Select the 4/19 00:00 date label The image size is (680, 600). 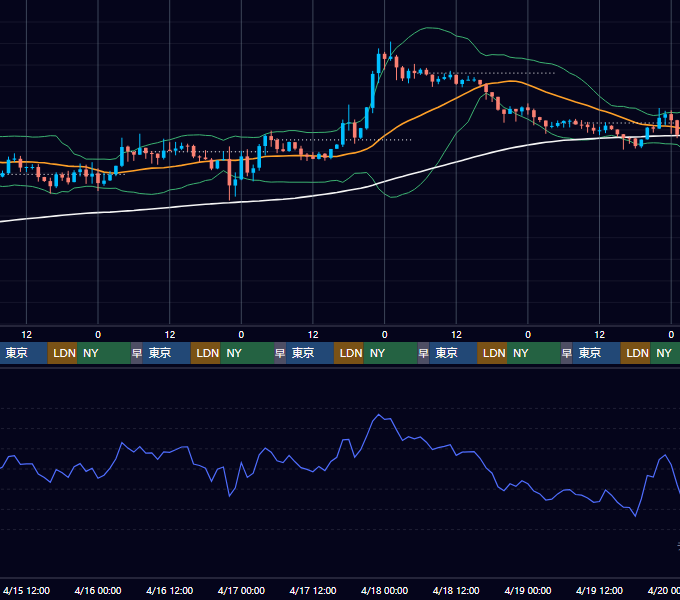[528, 590]
